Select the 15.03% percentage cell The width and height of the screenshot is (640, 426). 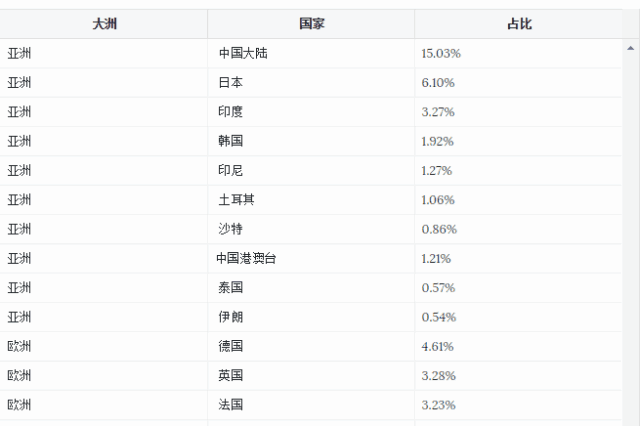pyautogui.click(x=441, y=54)
